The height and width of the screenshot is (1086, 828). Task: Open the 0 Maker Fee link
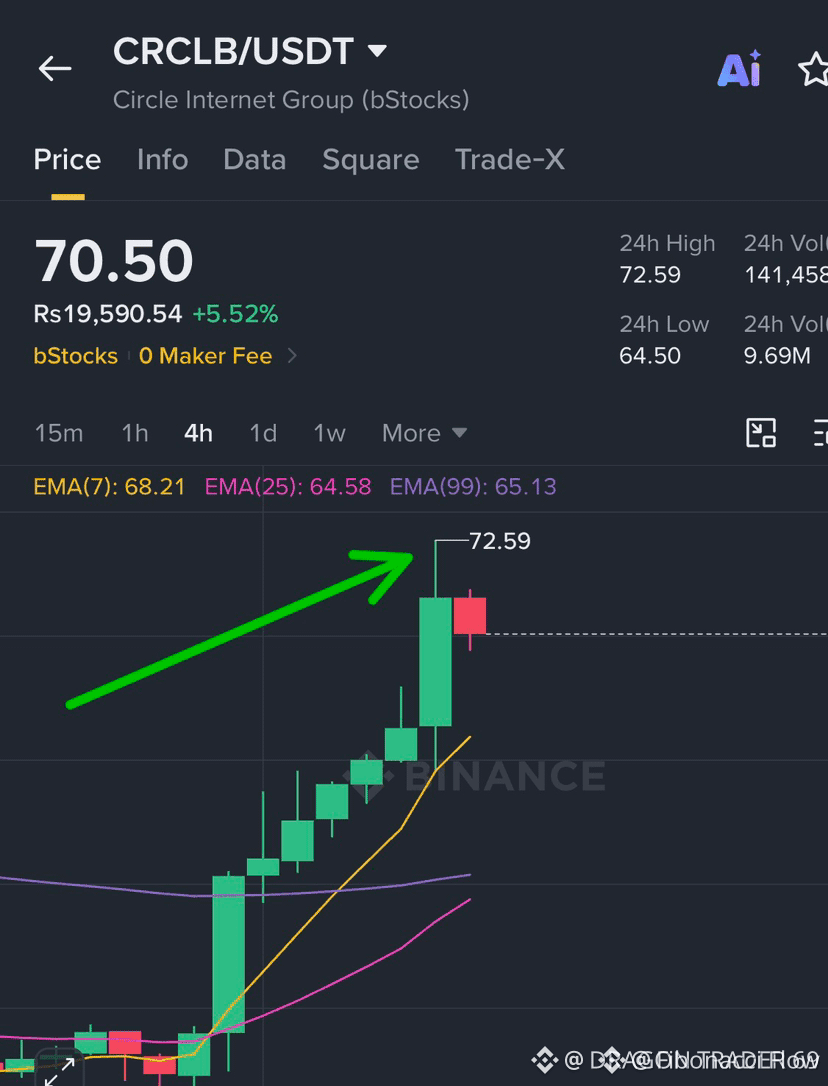pyautogui.click(x=205, y=356)
